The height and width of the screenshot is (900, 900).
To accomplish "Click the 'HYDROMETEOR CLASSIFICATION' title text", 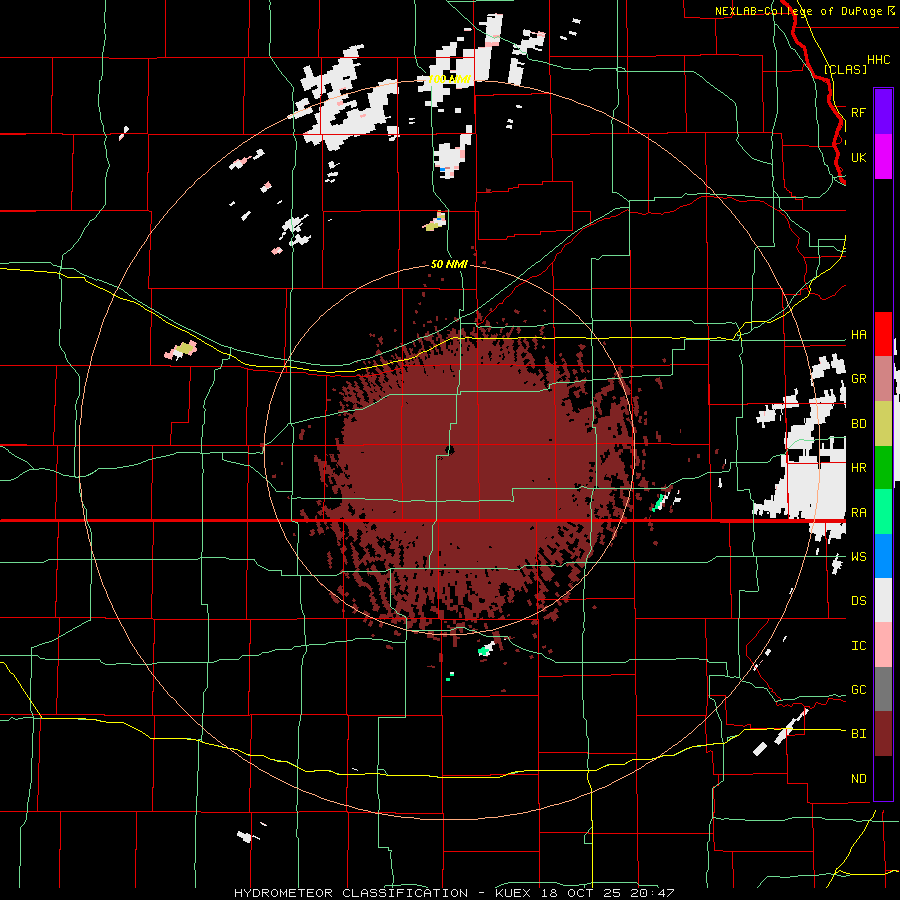I will (351, 893).
